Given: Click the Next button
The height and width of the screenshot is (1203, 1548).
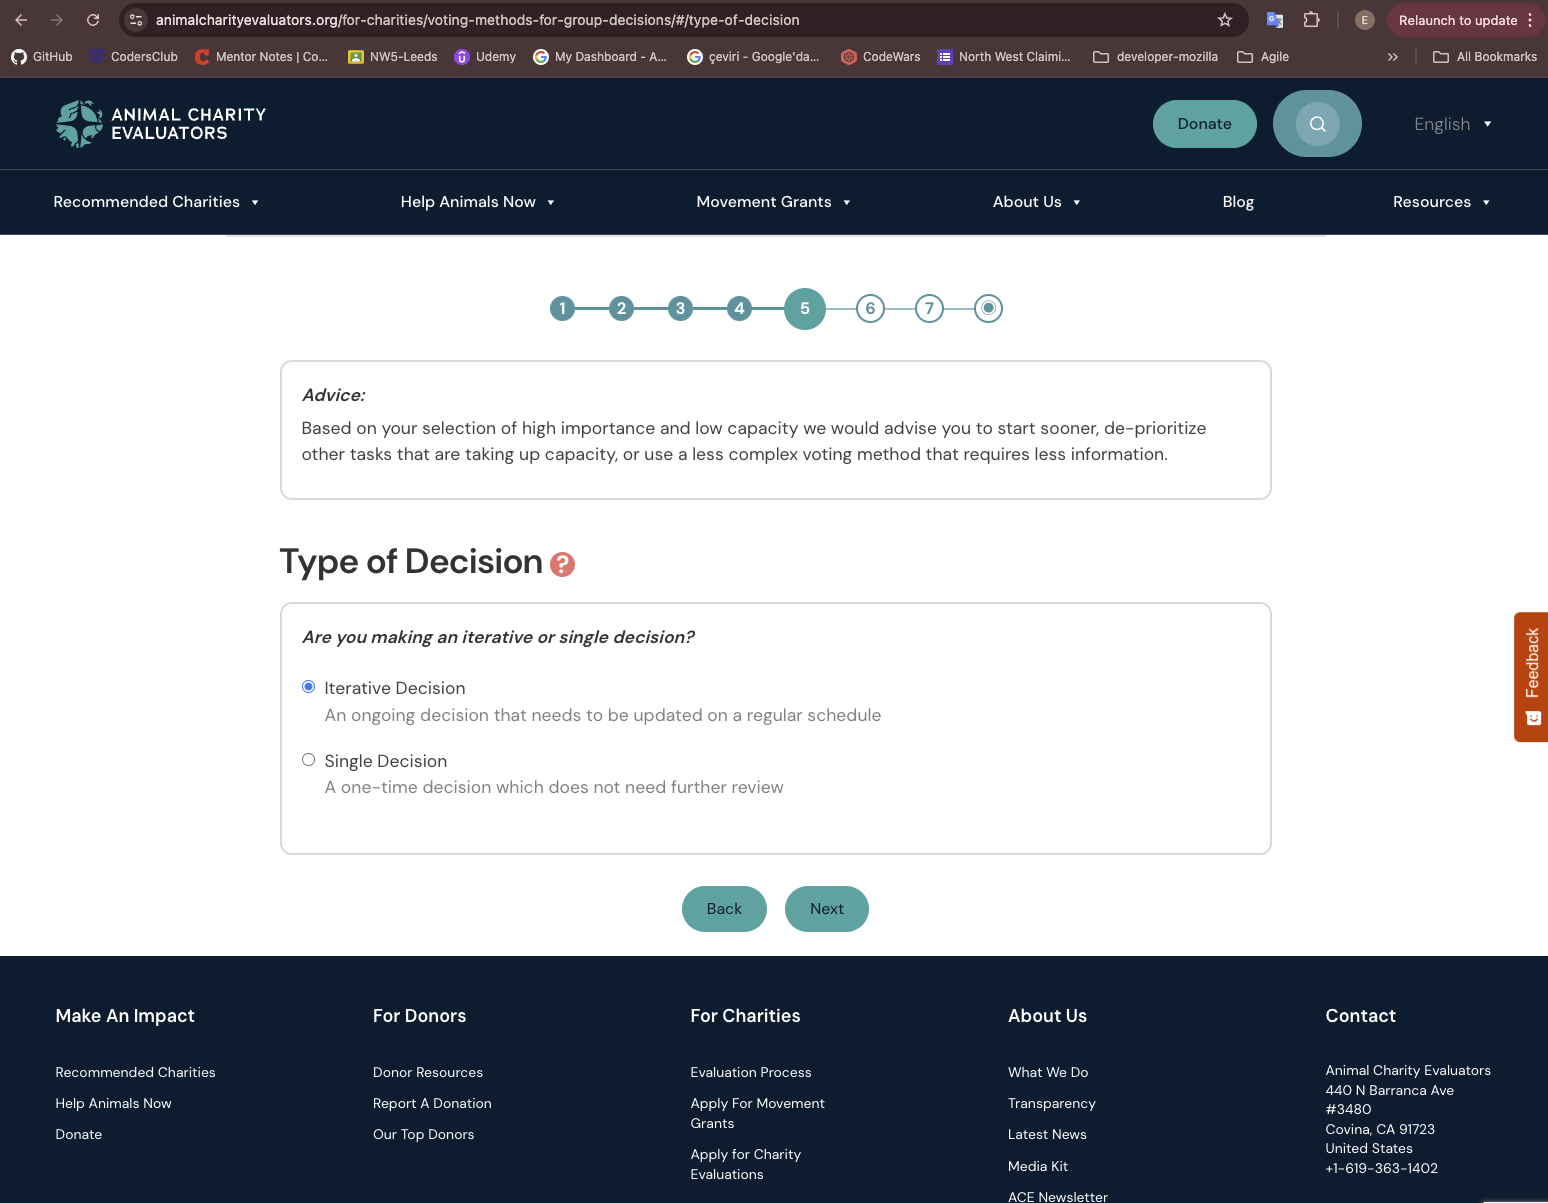Looking at the screenshot, I should click(826, 909).
